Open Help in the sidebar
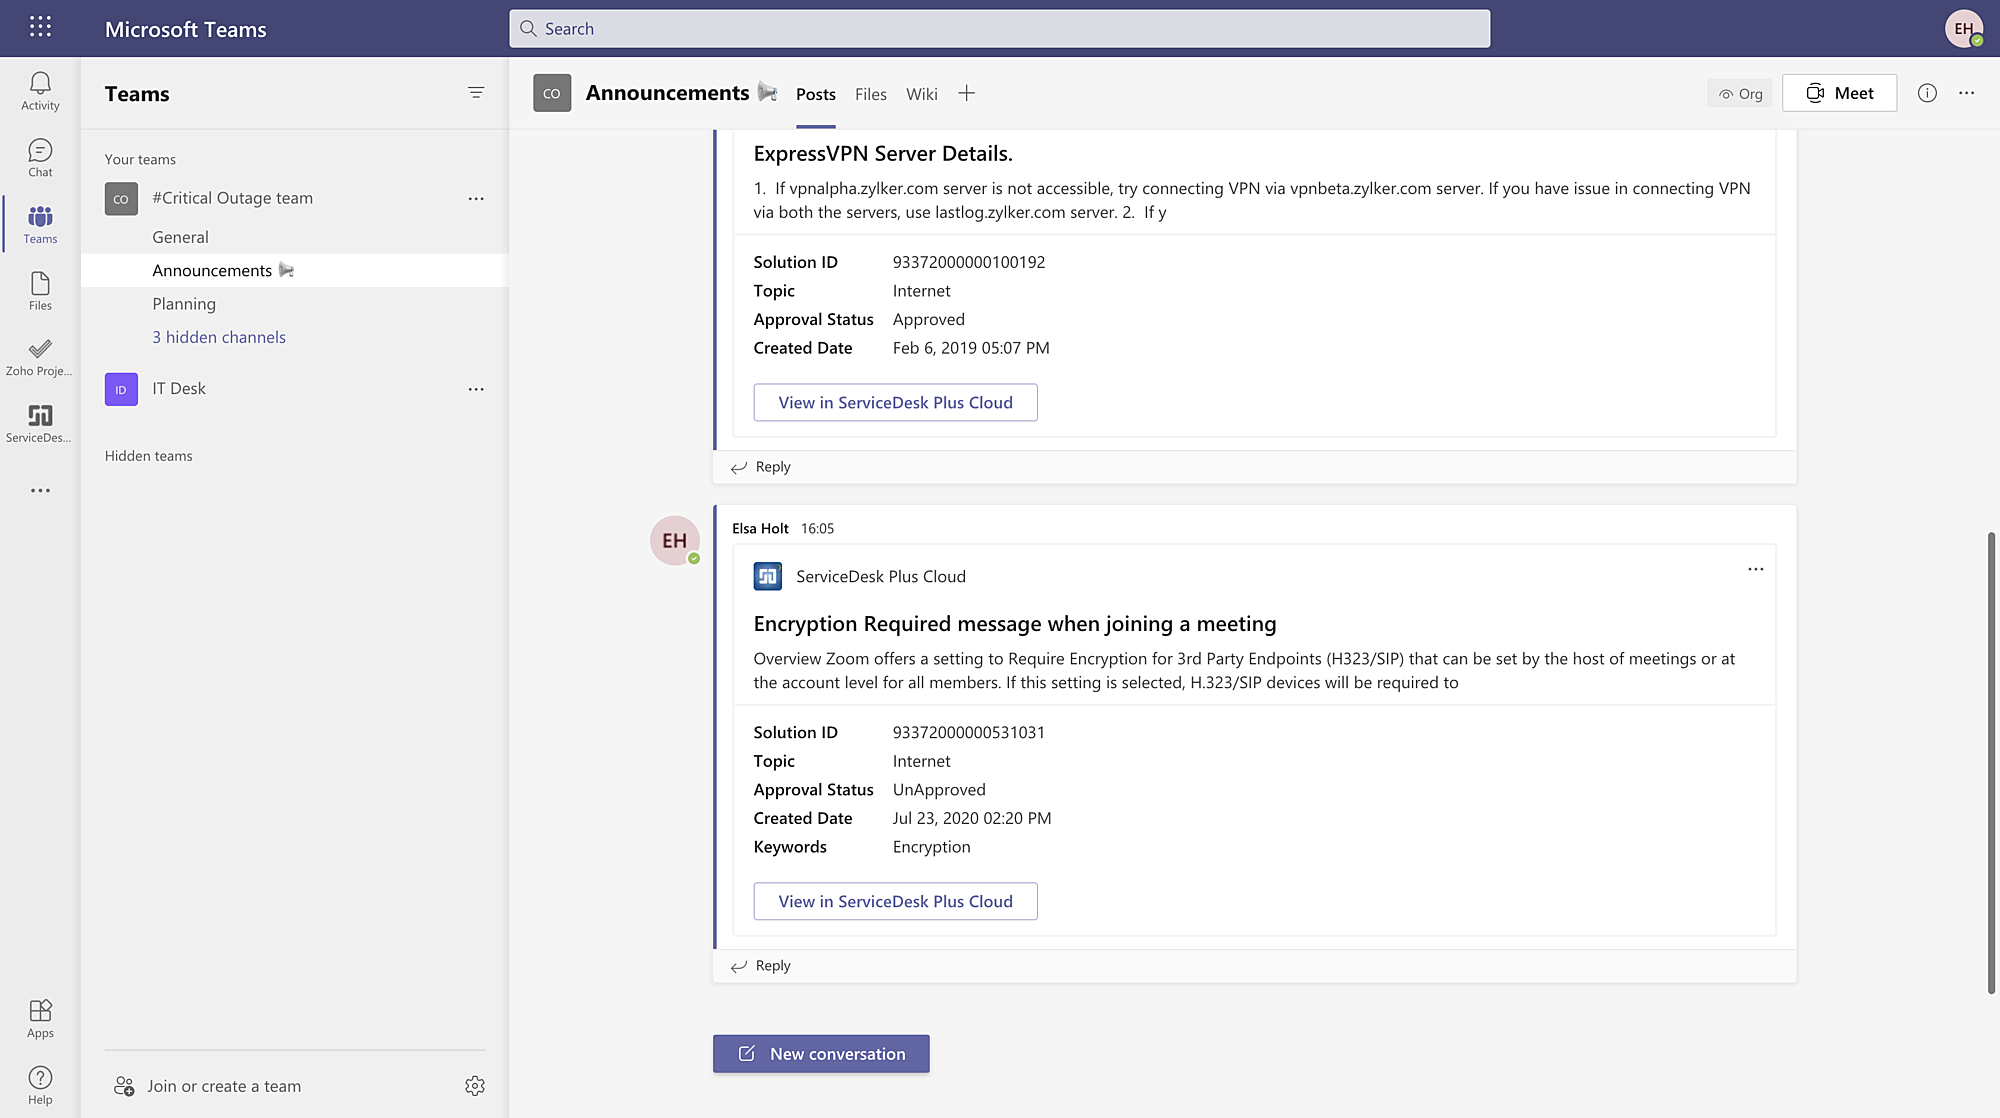This screenshot has width=2000, height=1118. (40, 1085)
